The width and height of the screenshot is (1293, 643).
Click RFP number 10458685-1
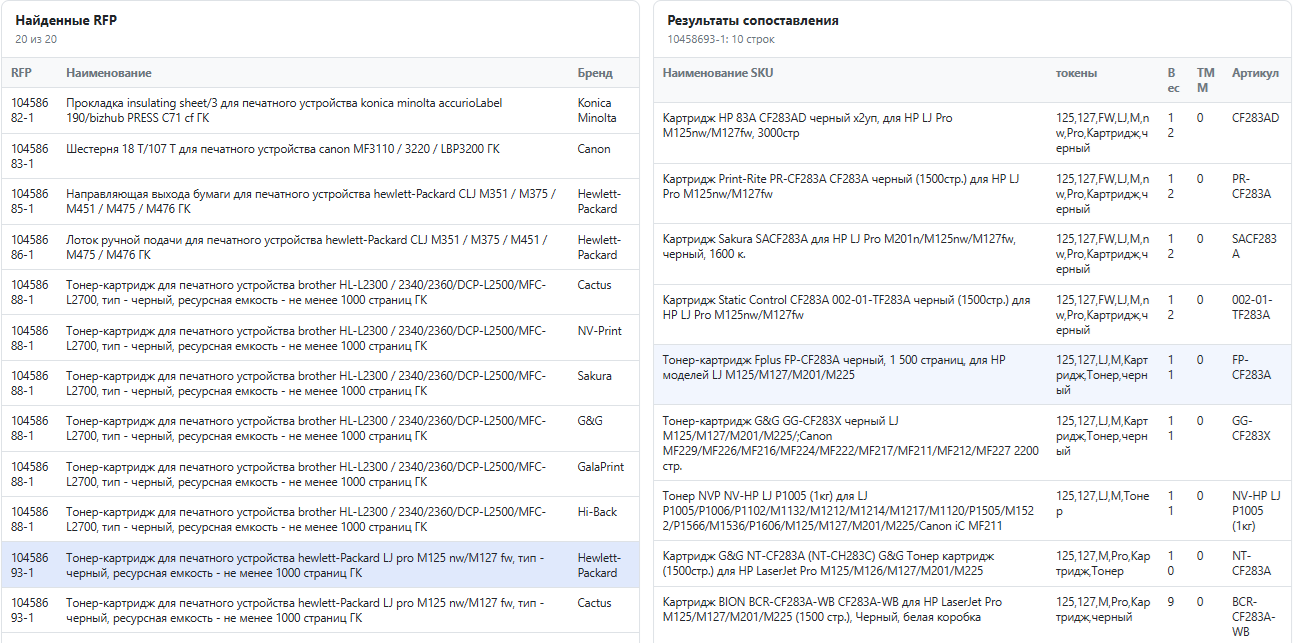click(30, 202)
